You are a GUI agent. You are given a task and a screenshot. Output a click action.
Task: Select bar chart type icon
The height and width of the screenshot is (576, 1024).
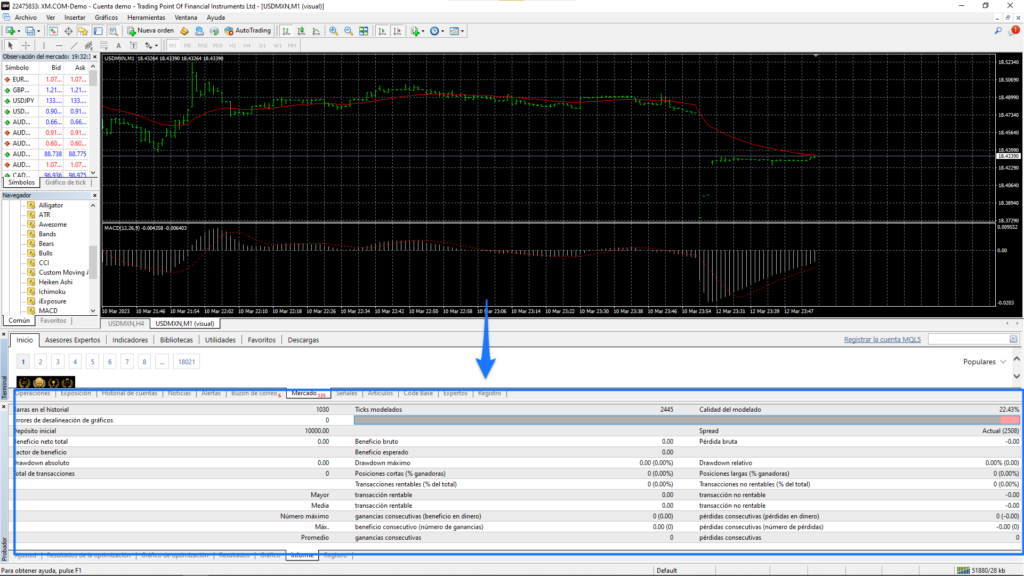pyautogui.click(x=286, y=31)
